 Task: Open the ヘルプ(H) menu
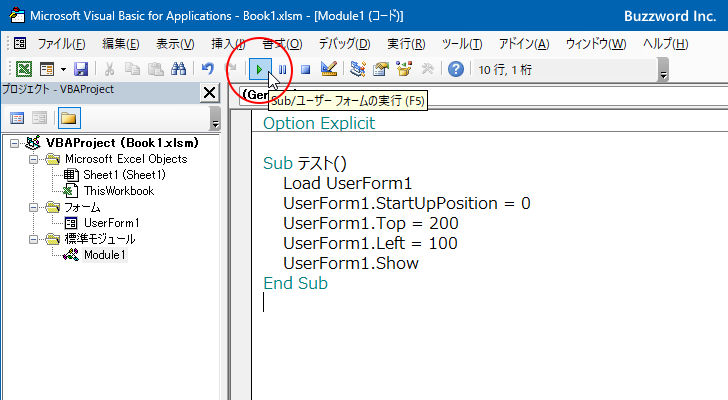click(665, 44)
